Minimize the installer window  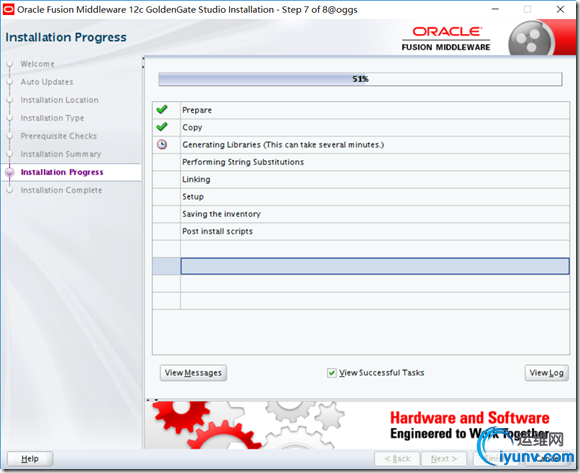[495, 9]
